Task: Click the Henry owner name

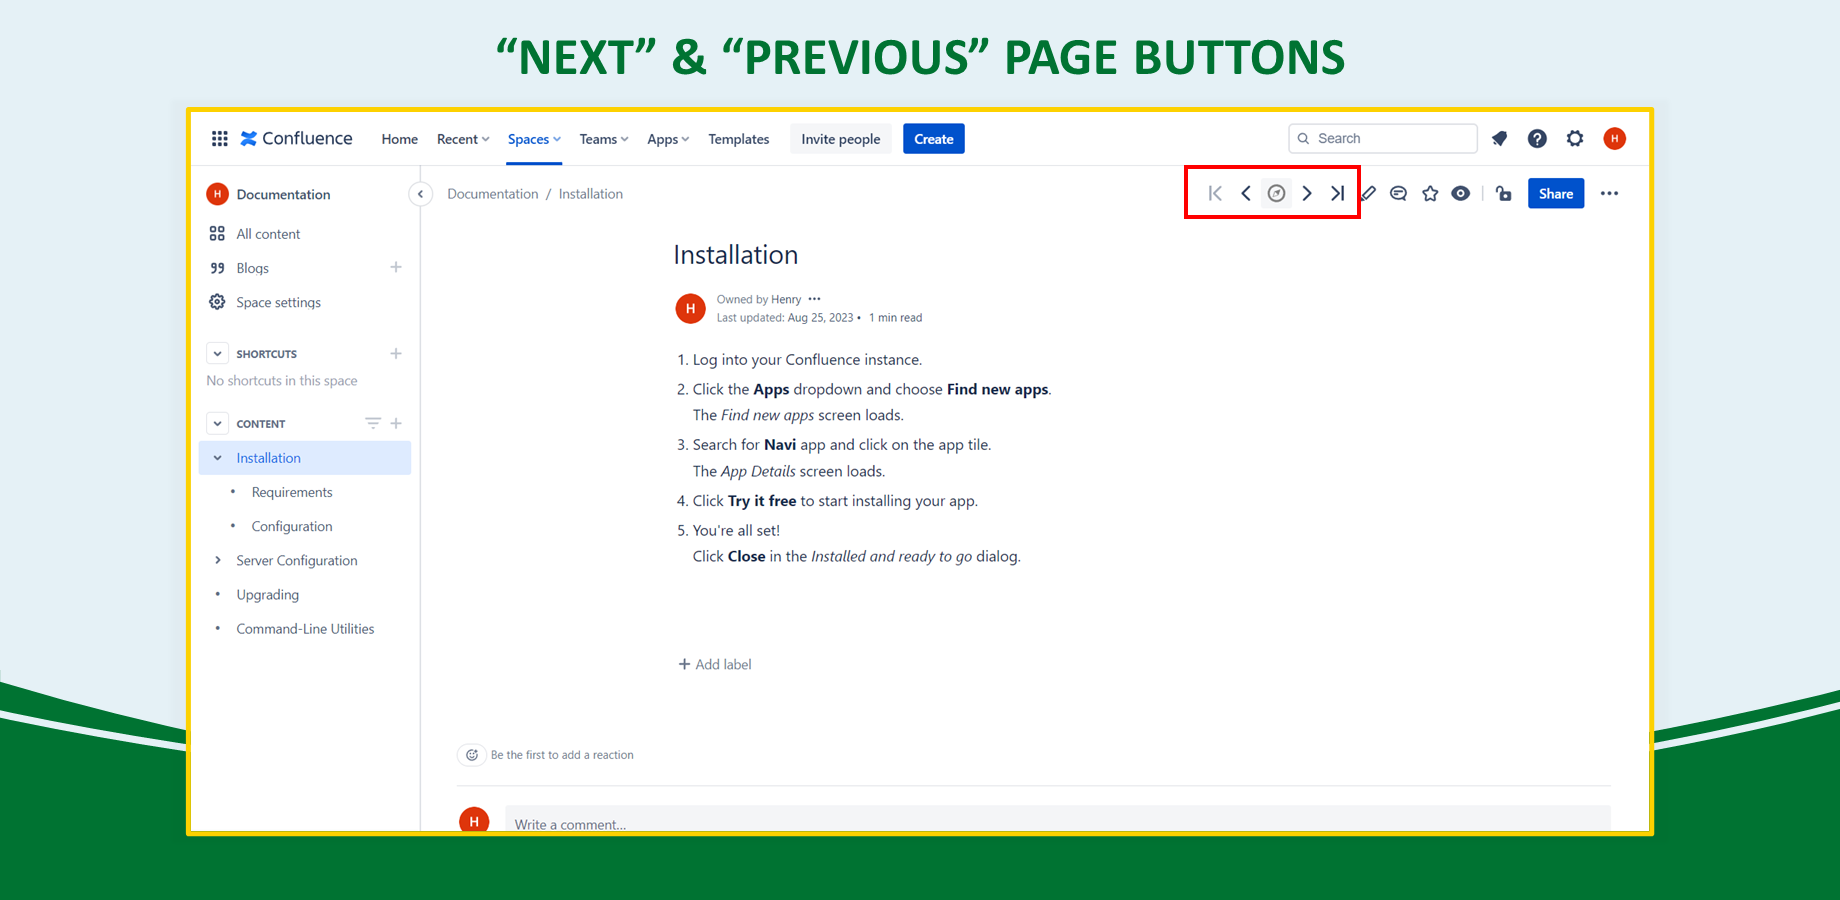Action: tap(786, 299)
